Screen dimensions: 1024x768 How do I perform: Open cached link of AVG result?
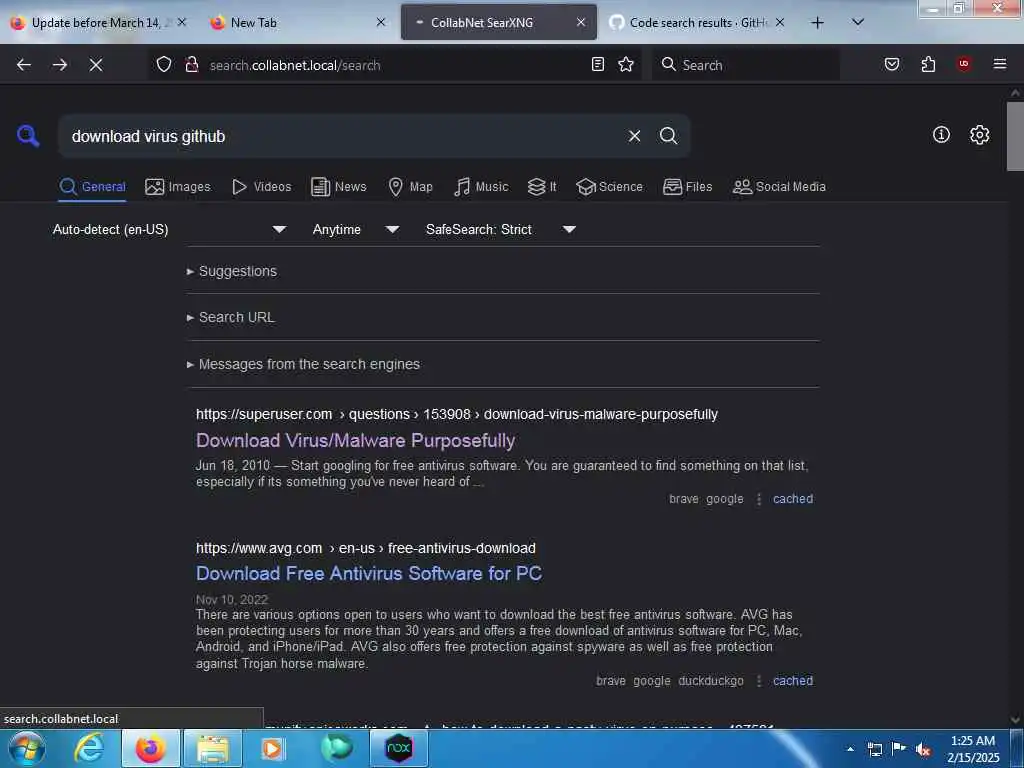[x=793, y=680]
